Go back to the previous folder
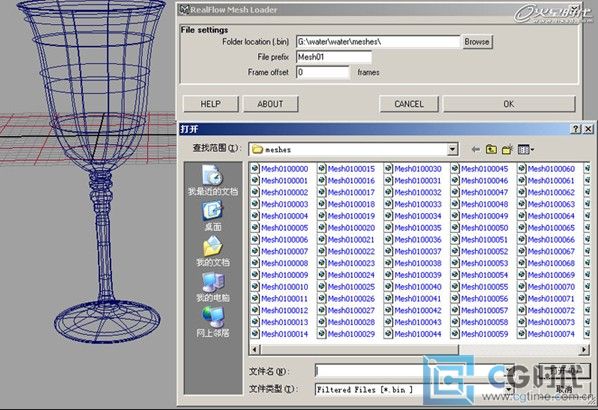Image resolution: width=598 pixels, height=410 pixels. pos(475,150)
